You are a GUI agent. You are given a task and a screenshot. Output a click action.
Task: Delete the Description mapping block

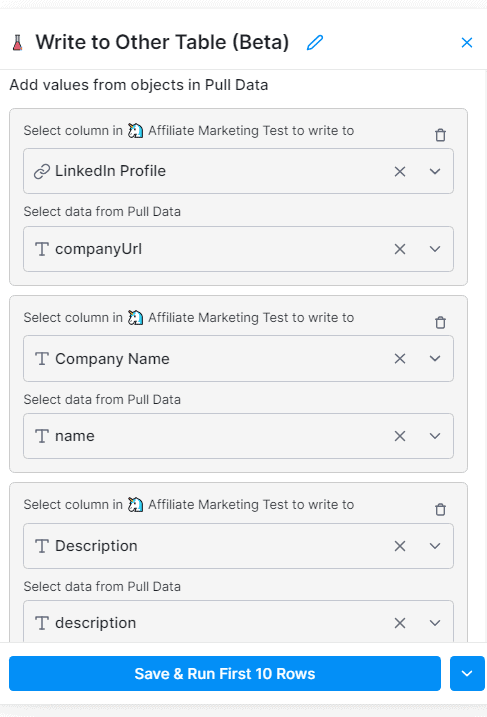pos(440,509)
